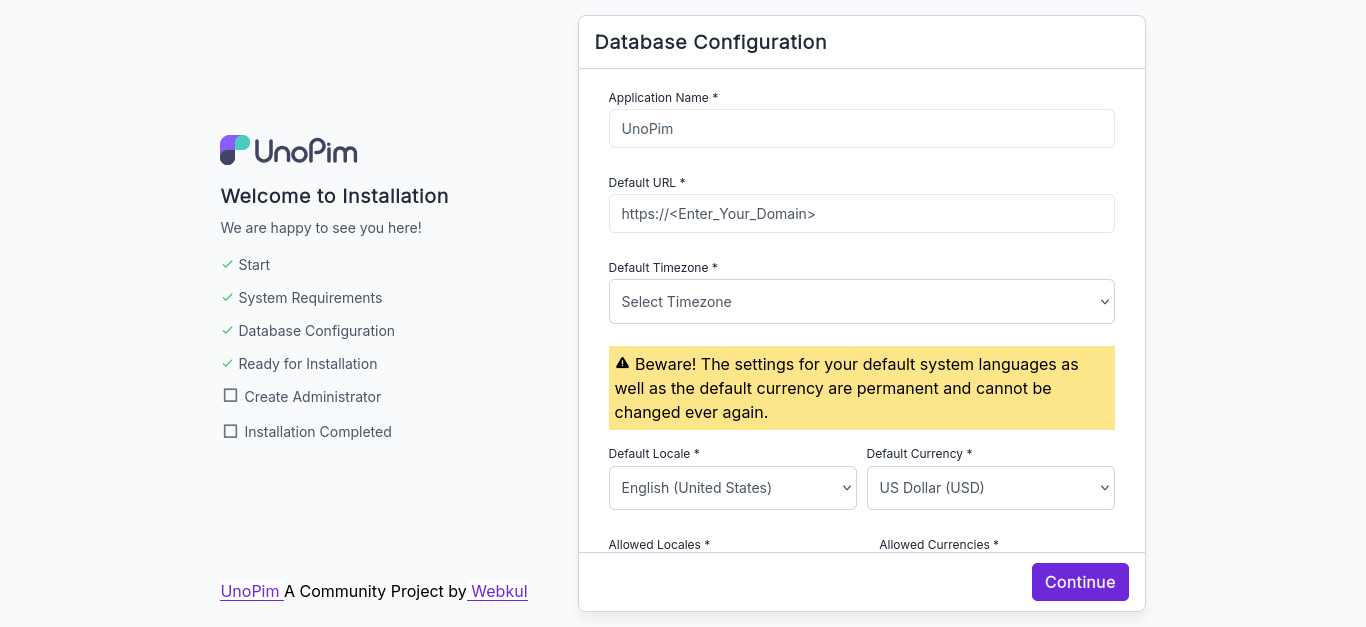Click the Continue button
The height and width of the screenshot is (627, 1366).
click(x=1080, y=582)
